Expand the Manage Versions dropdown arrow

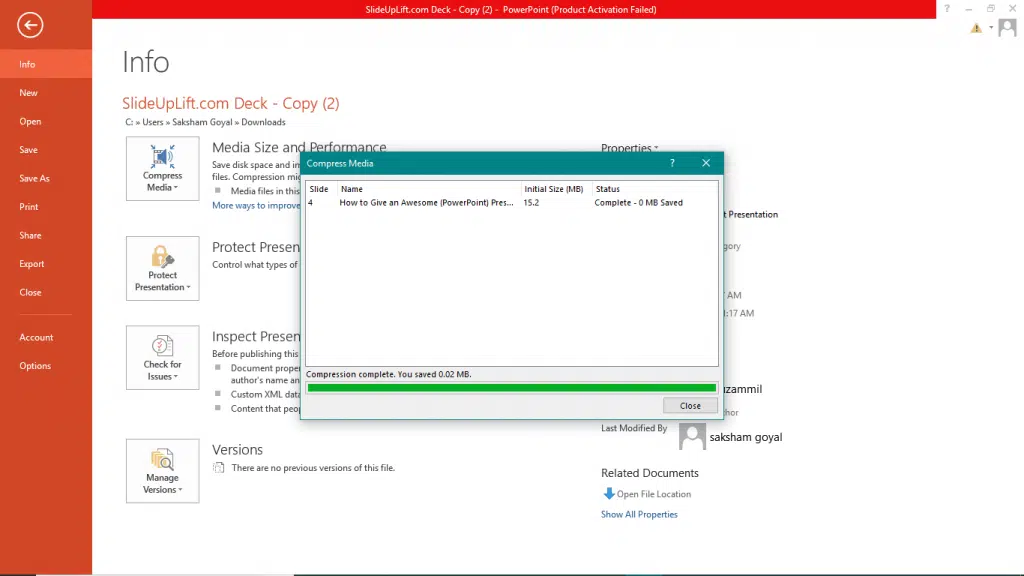pyautogui.click(x=180, y=490)
